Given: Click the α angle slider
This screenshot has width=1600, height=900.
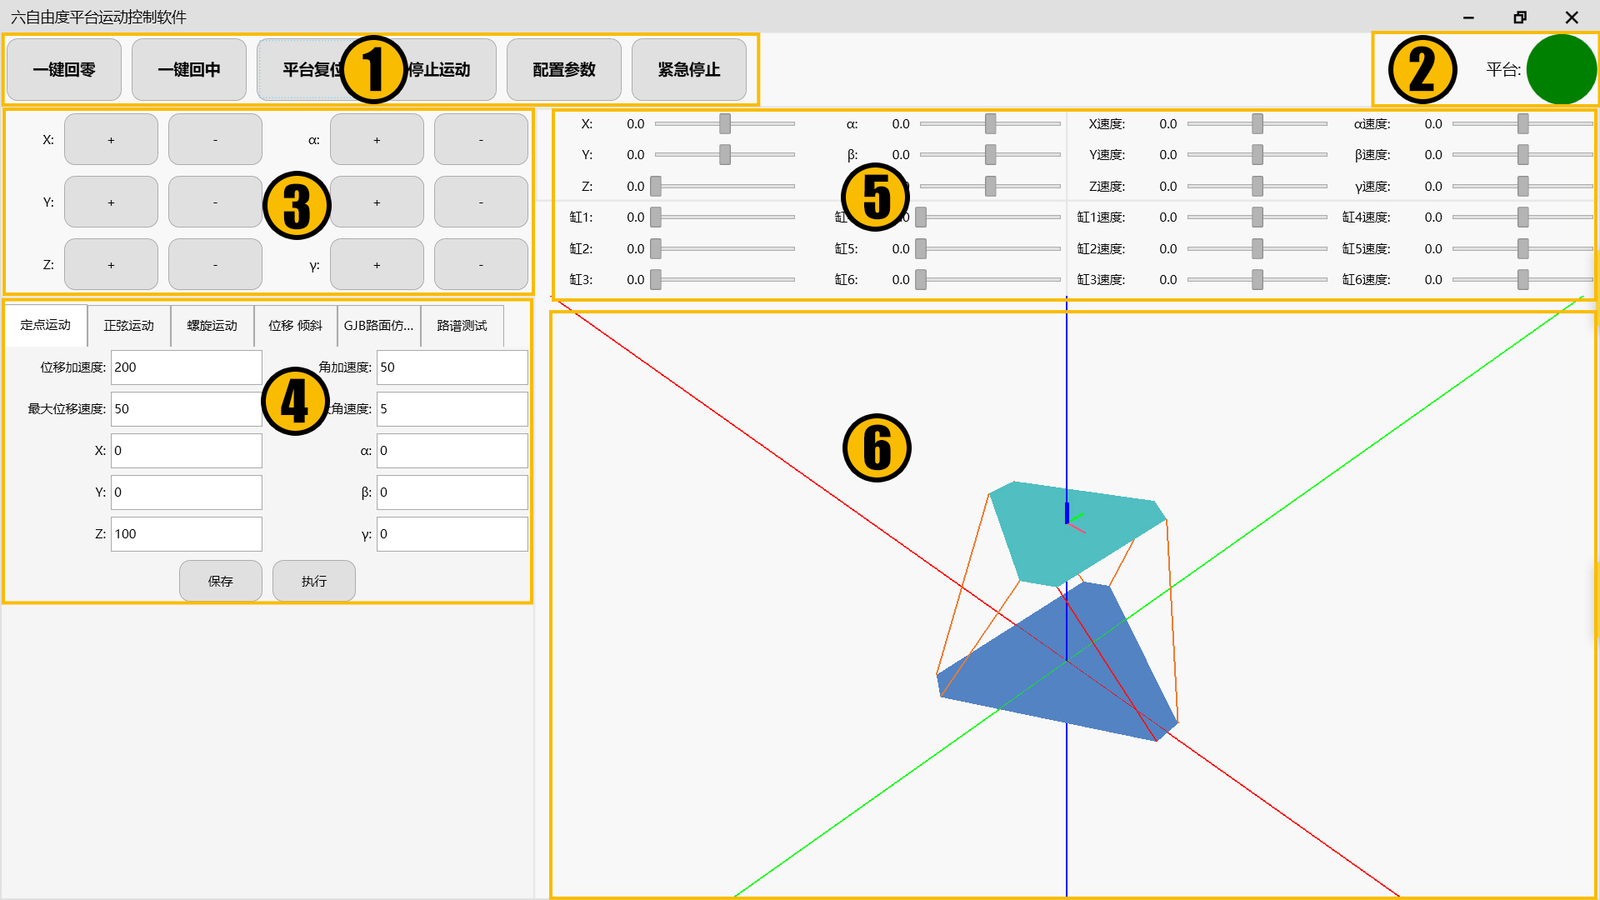Looking at the screenshot, I should click(990, 124).
